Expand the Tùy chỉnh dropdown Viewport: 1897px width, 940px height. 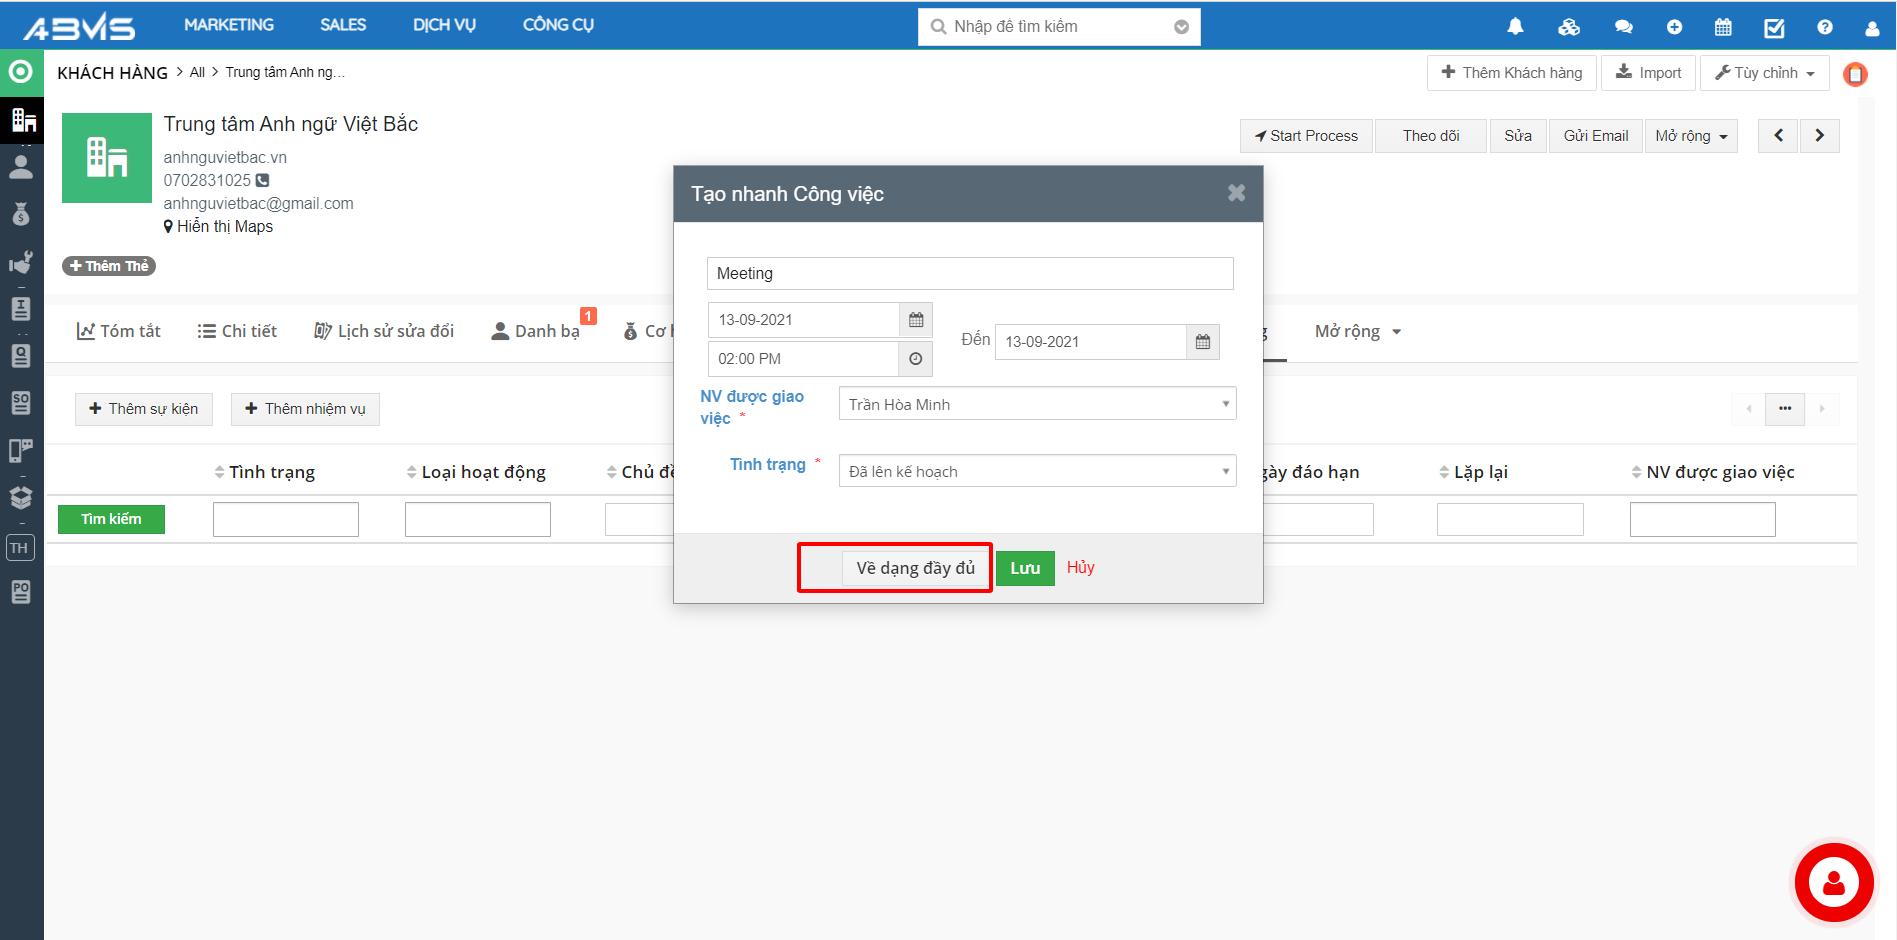(1764, 73)
